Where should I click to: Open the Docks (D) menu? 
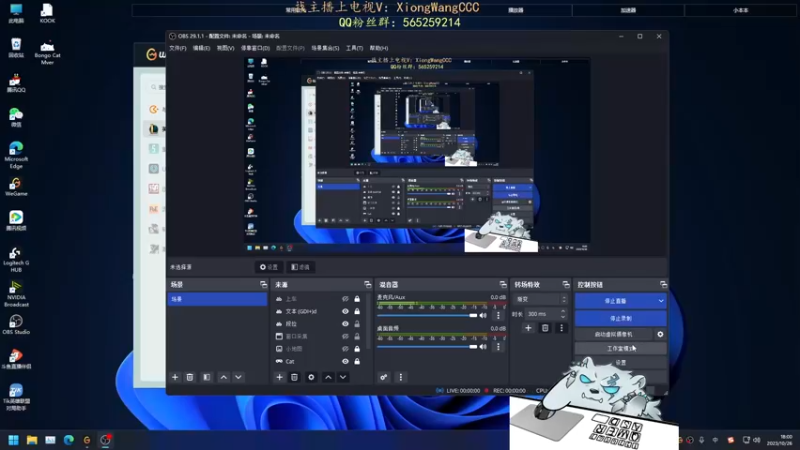pos(255,48)
